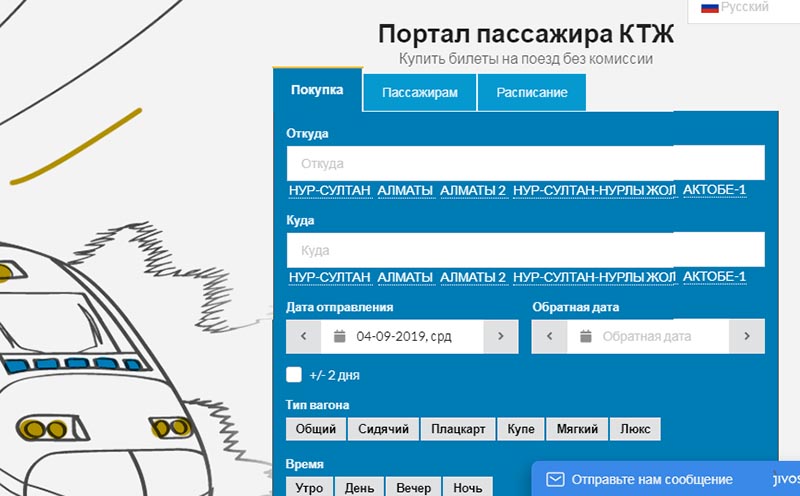Choose АКТОБЕ-1 under the Откуда field
The width and height of the screenshot is (800, 496).
coord(714,190)
